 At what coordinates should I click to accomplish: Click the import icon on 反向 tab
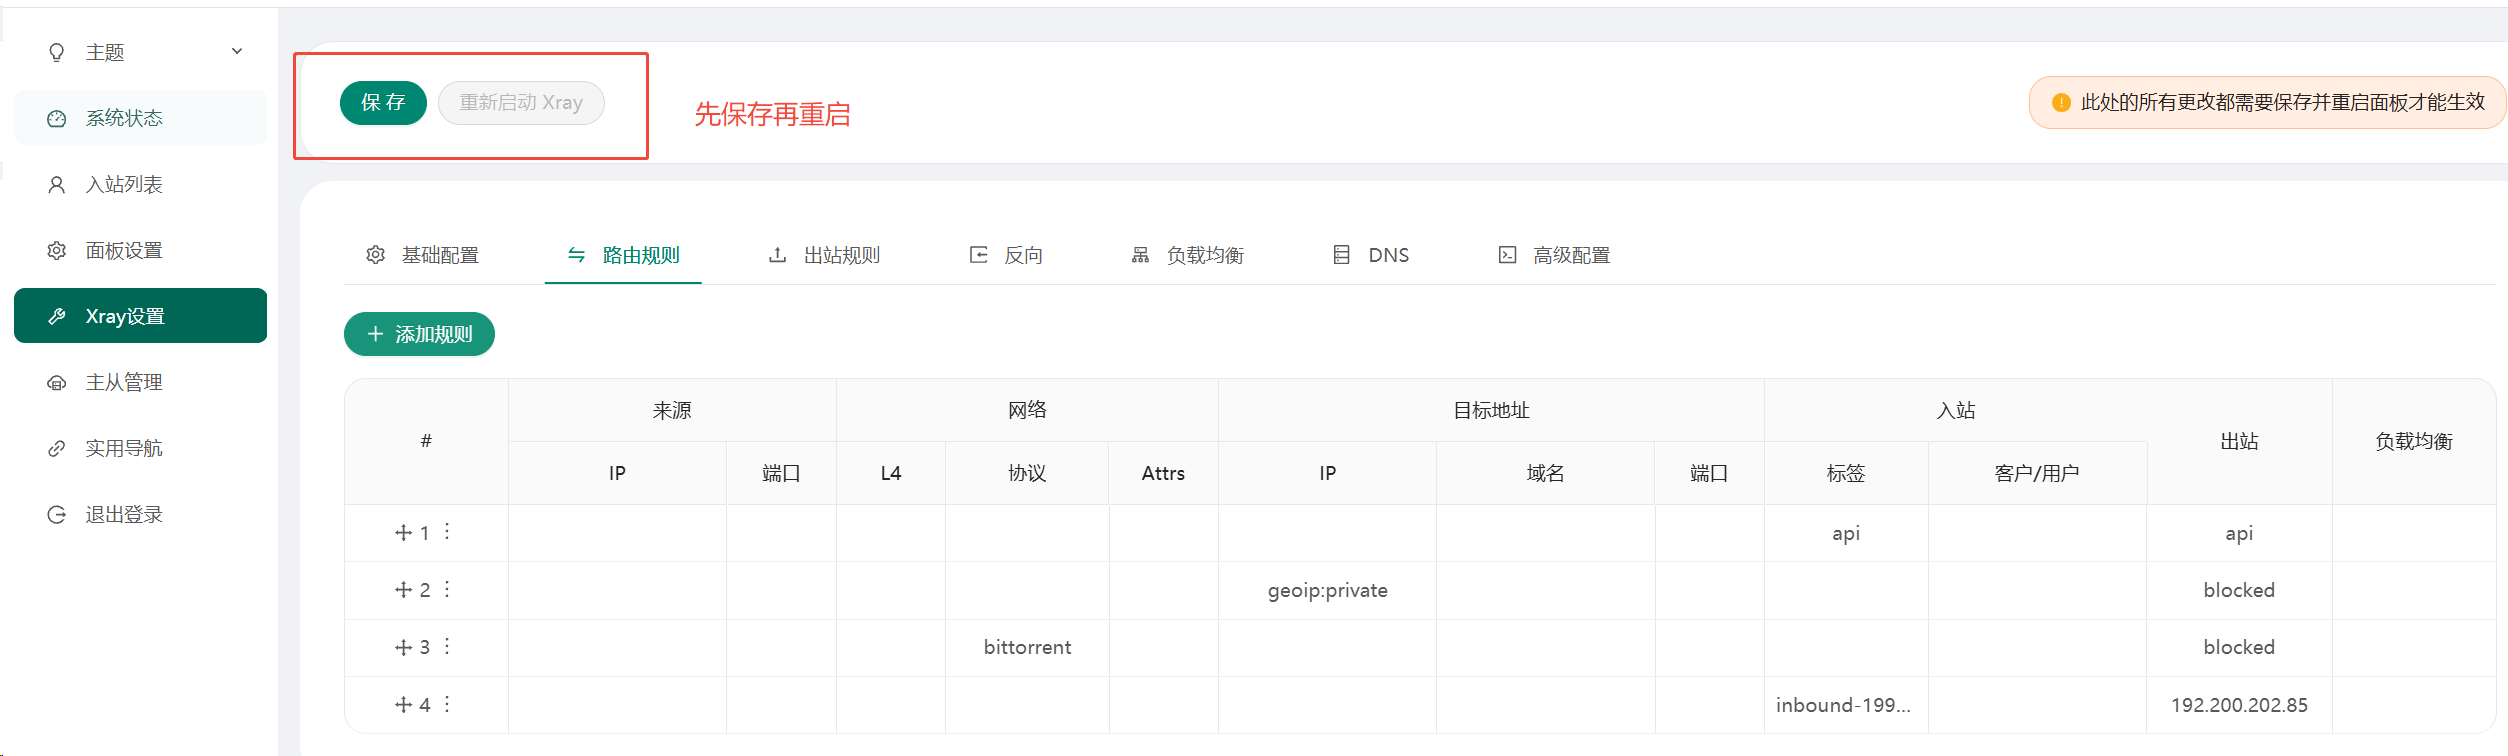(x=978, y=255)
